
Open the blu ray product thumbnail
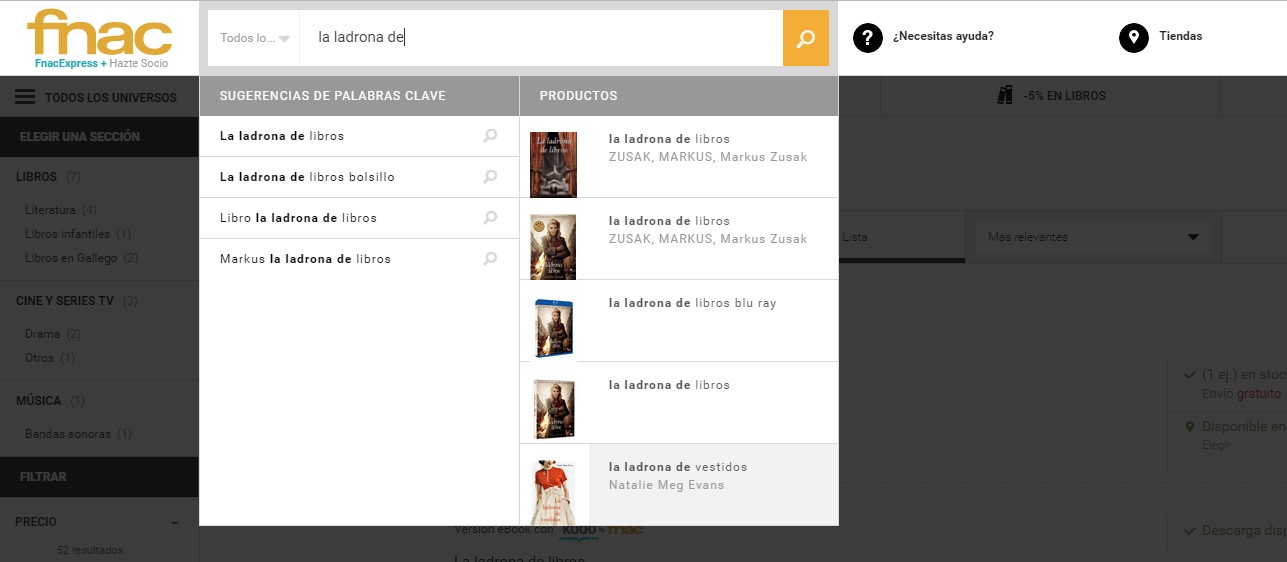pos(553,329)
